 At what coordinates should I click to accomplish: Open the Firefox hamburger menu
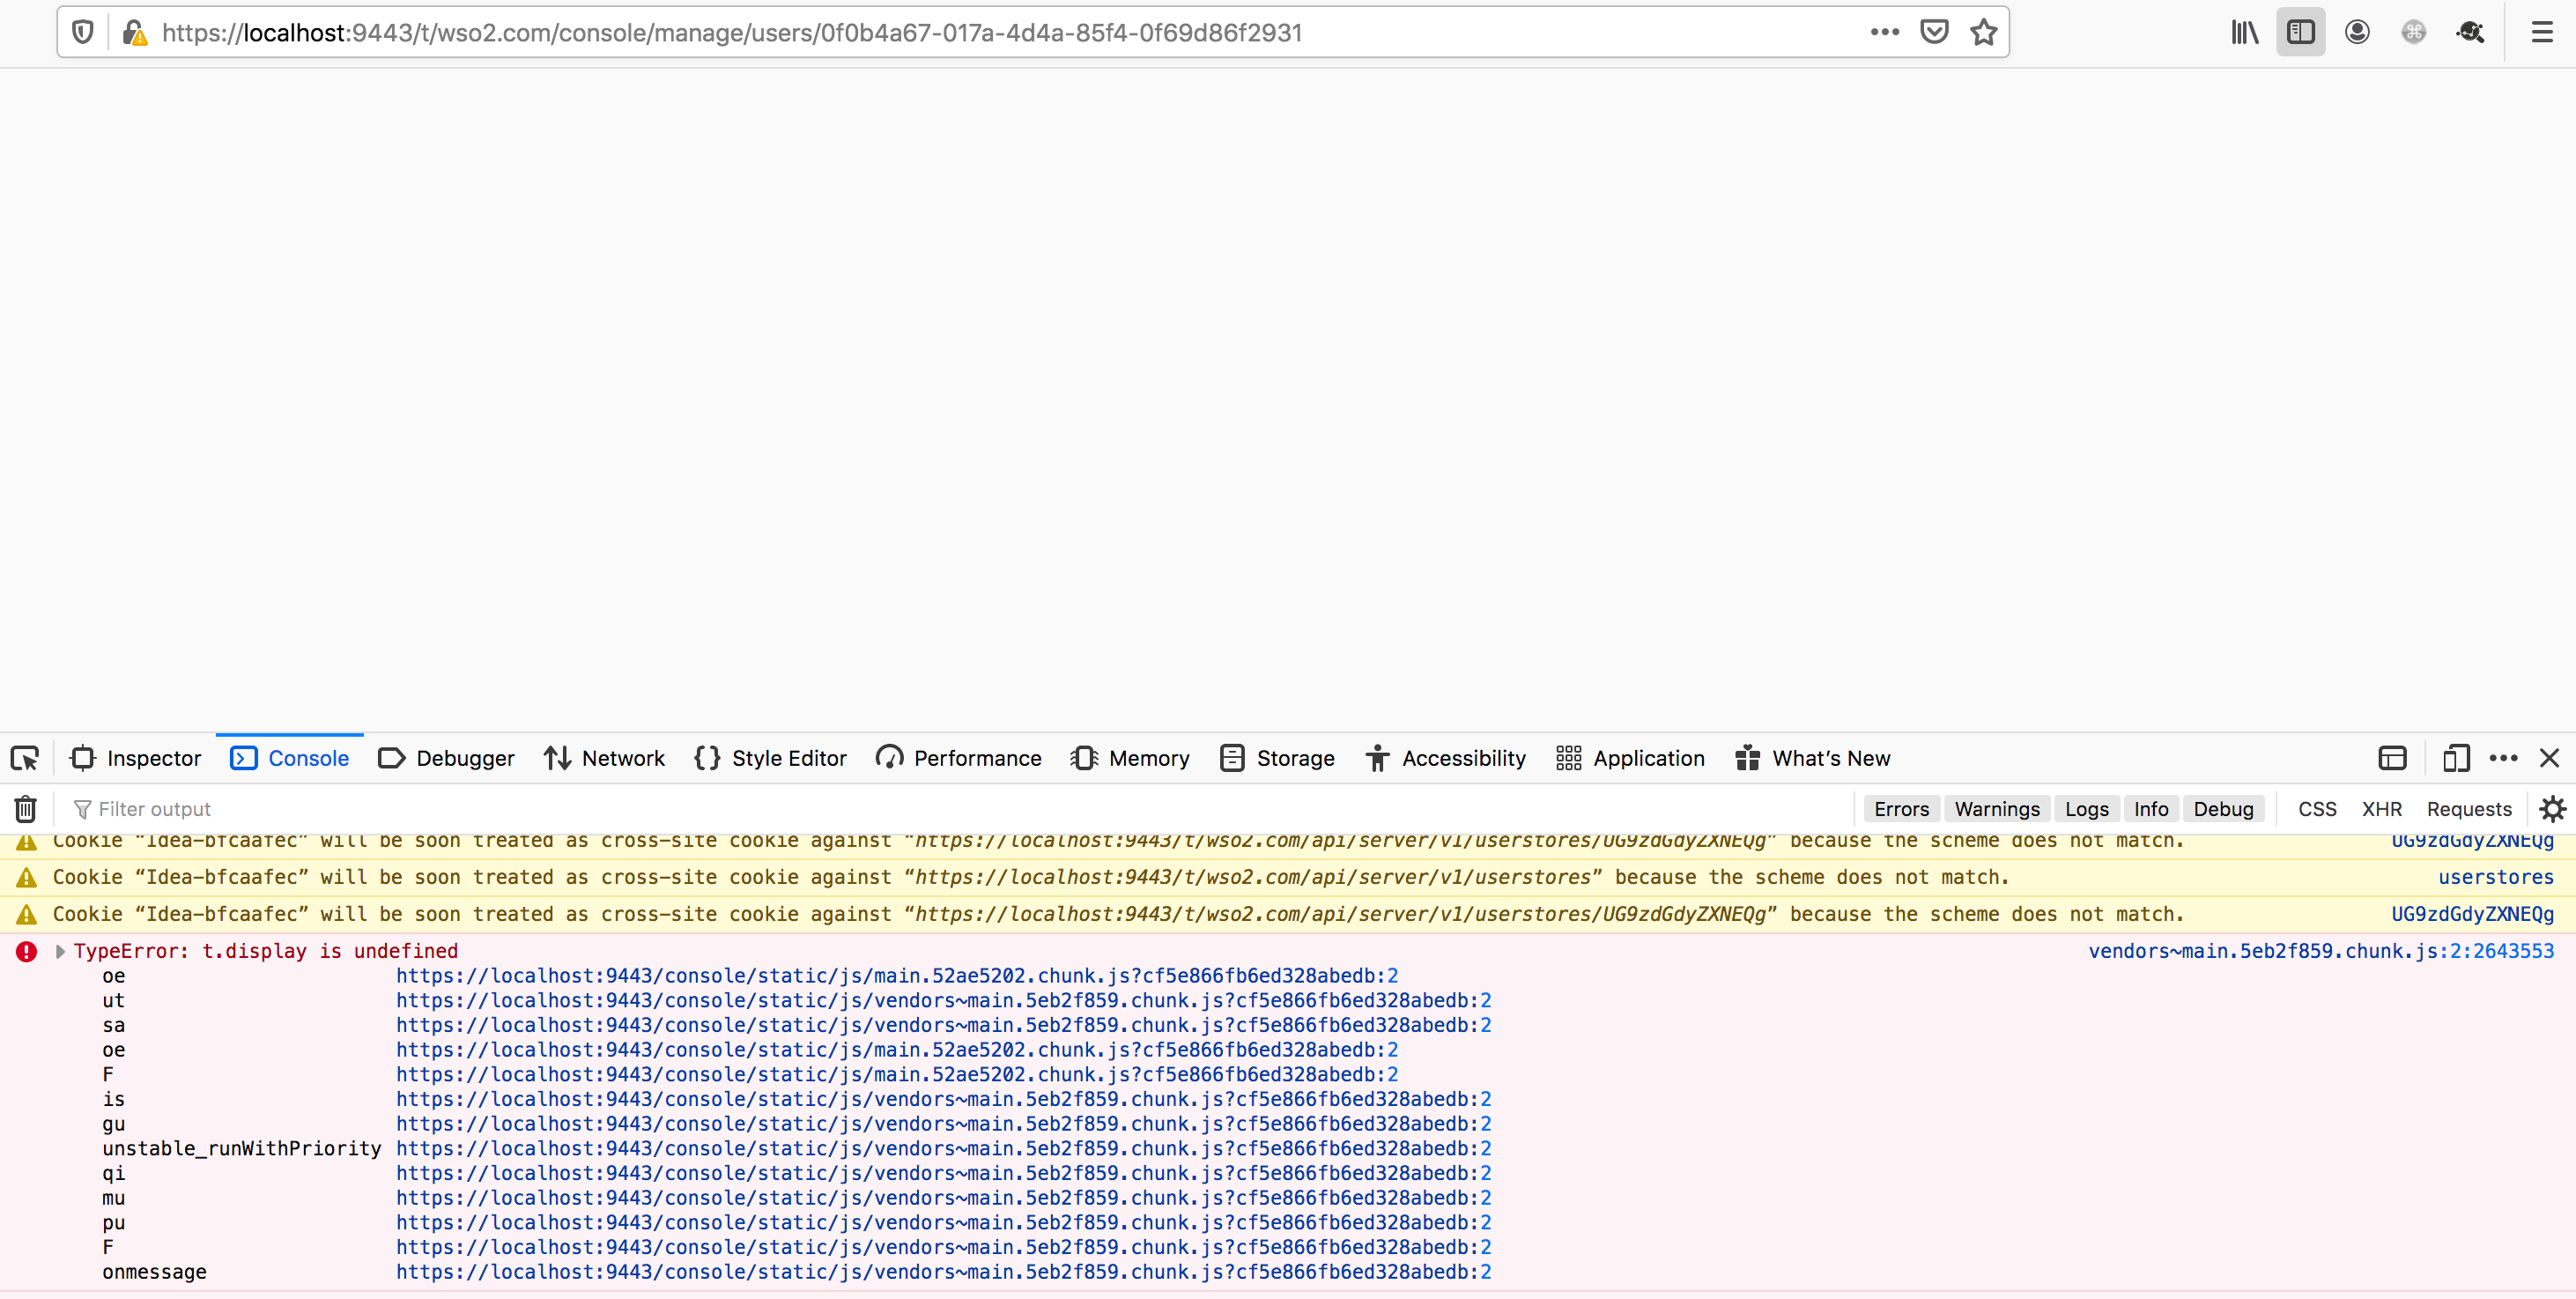click(x=2541, y=33)
